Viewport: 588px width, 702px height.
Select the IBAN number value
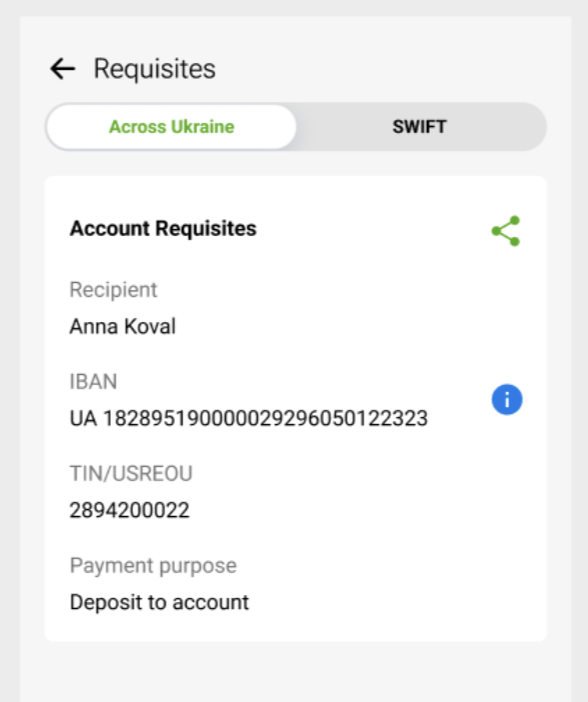click(249, 419)
